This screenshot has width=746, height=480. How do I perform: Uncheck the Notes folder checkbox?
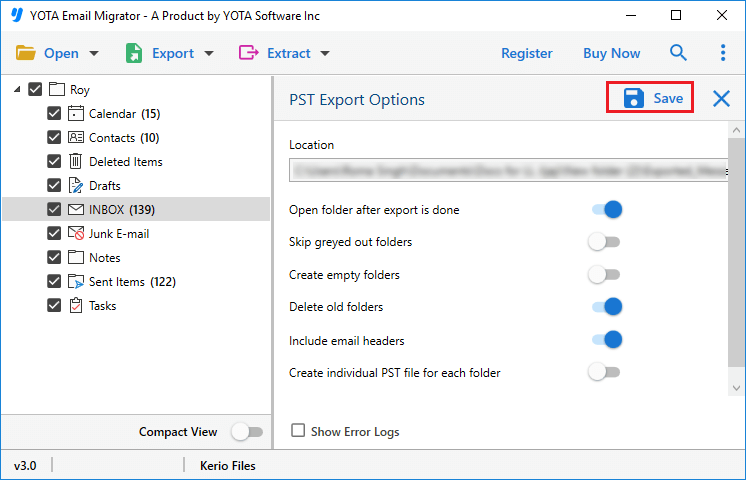pos(54,257)
